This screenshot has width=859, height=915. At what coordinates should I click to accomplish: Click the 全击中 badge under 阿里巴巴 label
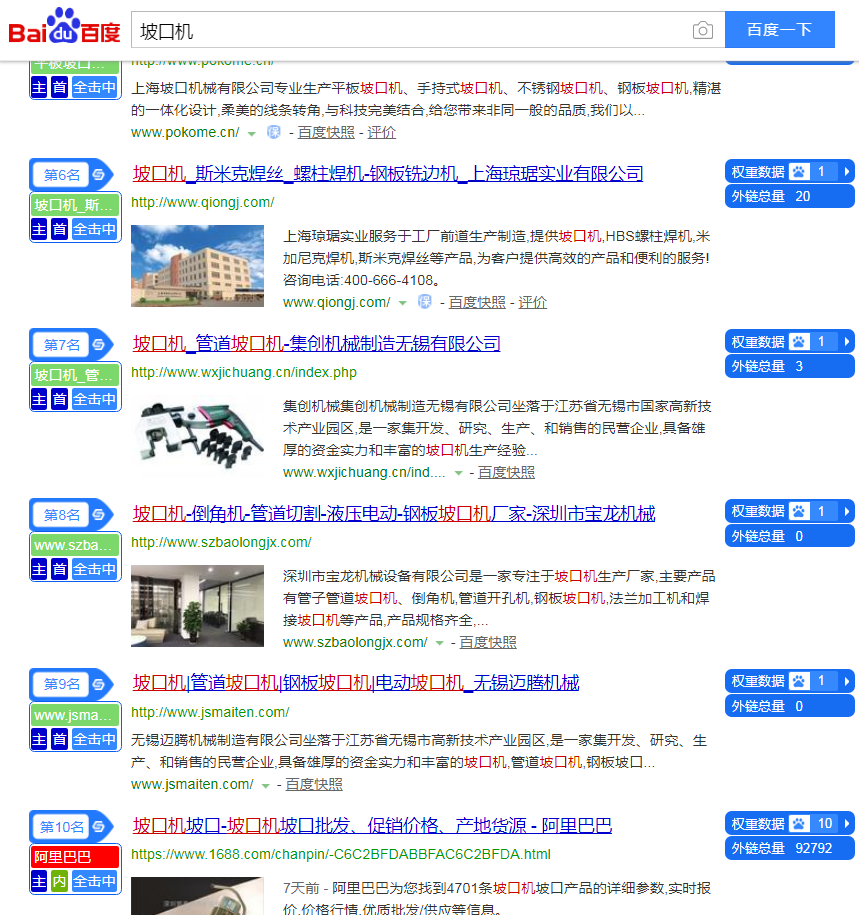tap(95, 881)
